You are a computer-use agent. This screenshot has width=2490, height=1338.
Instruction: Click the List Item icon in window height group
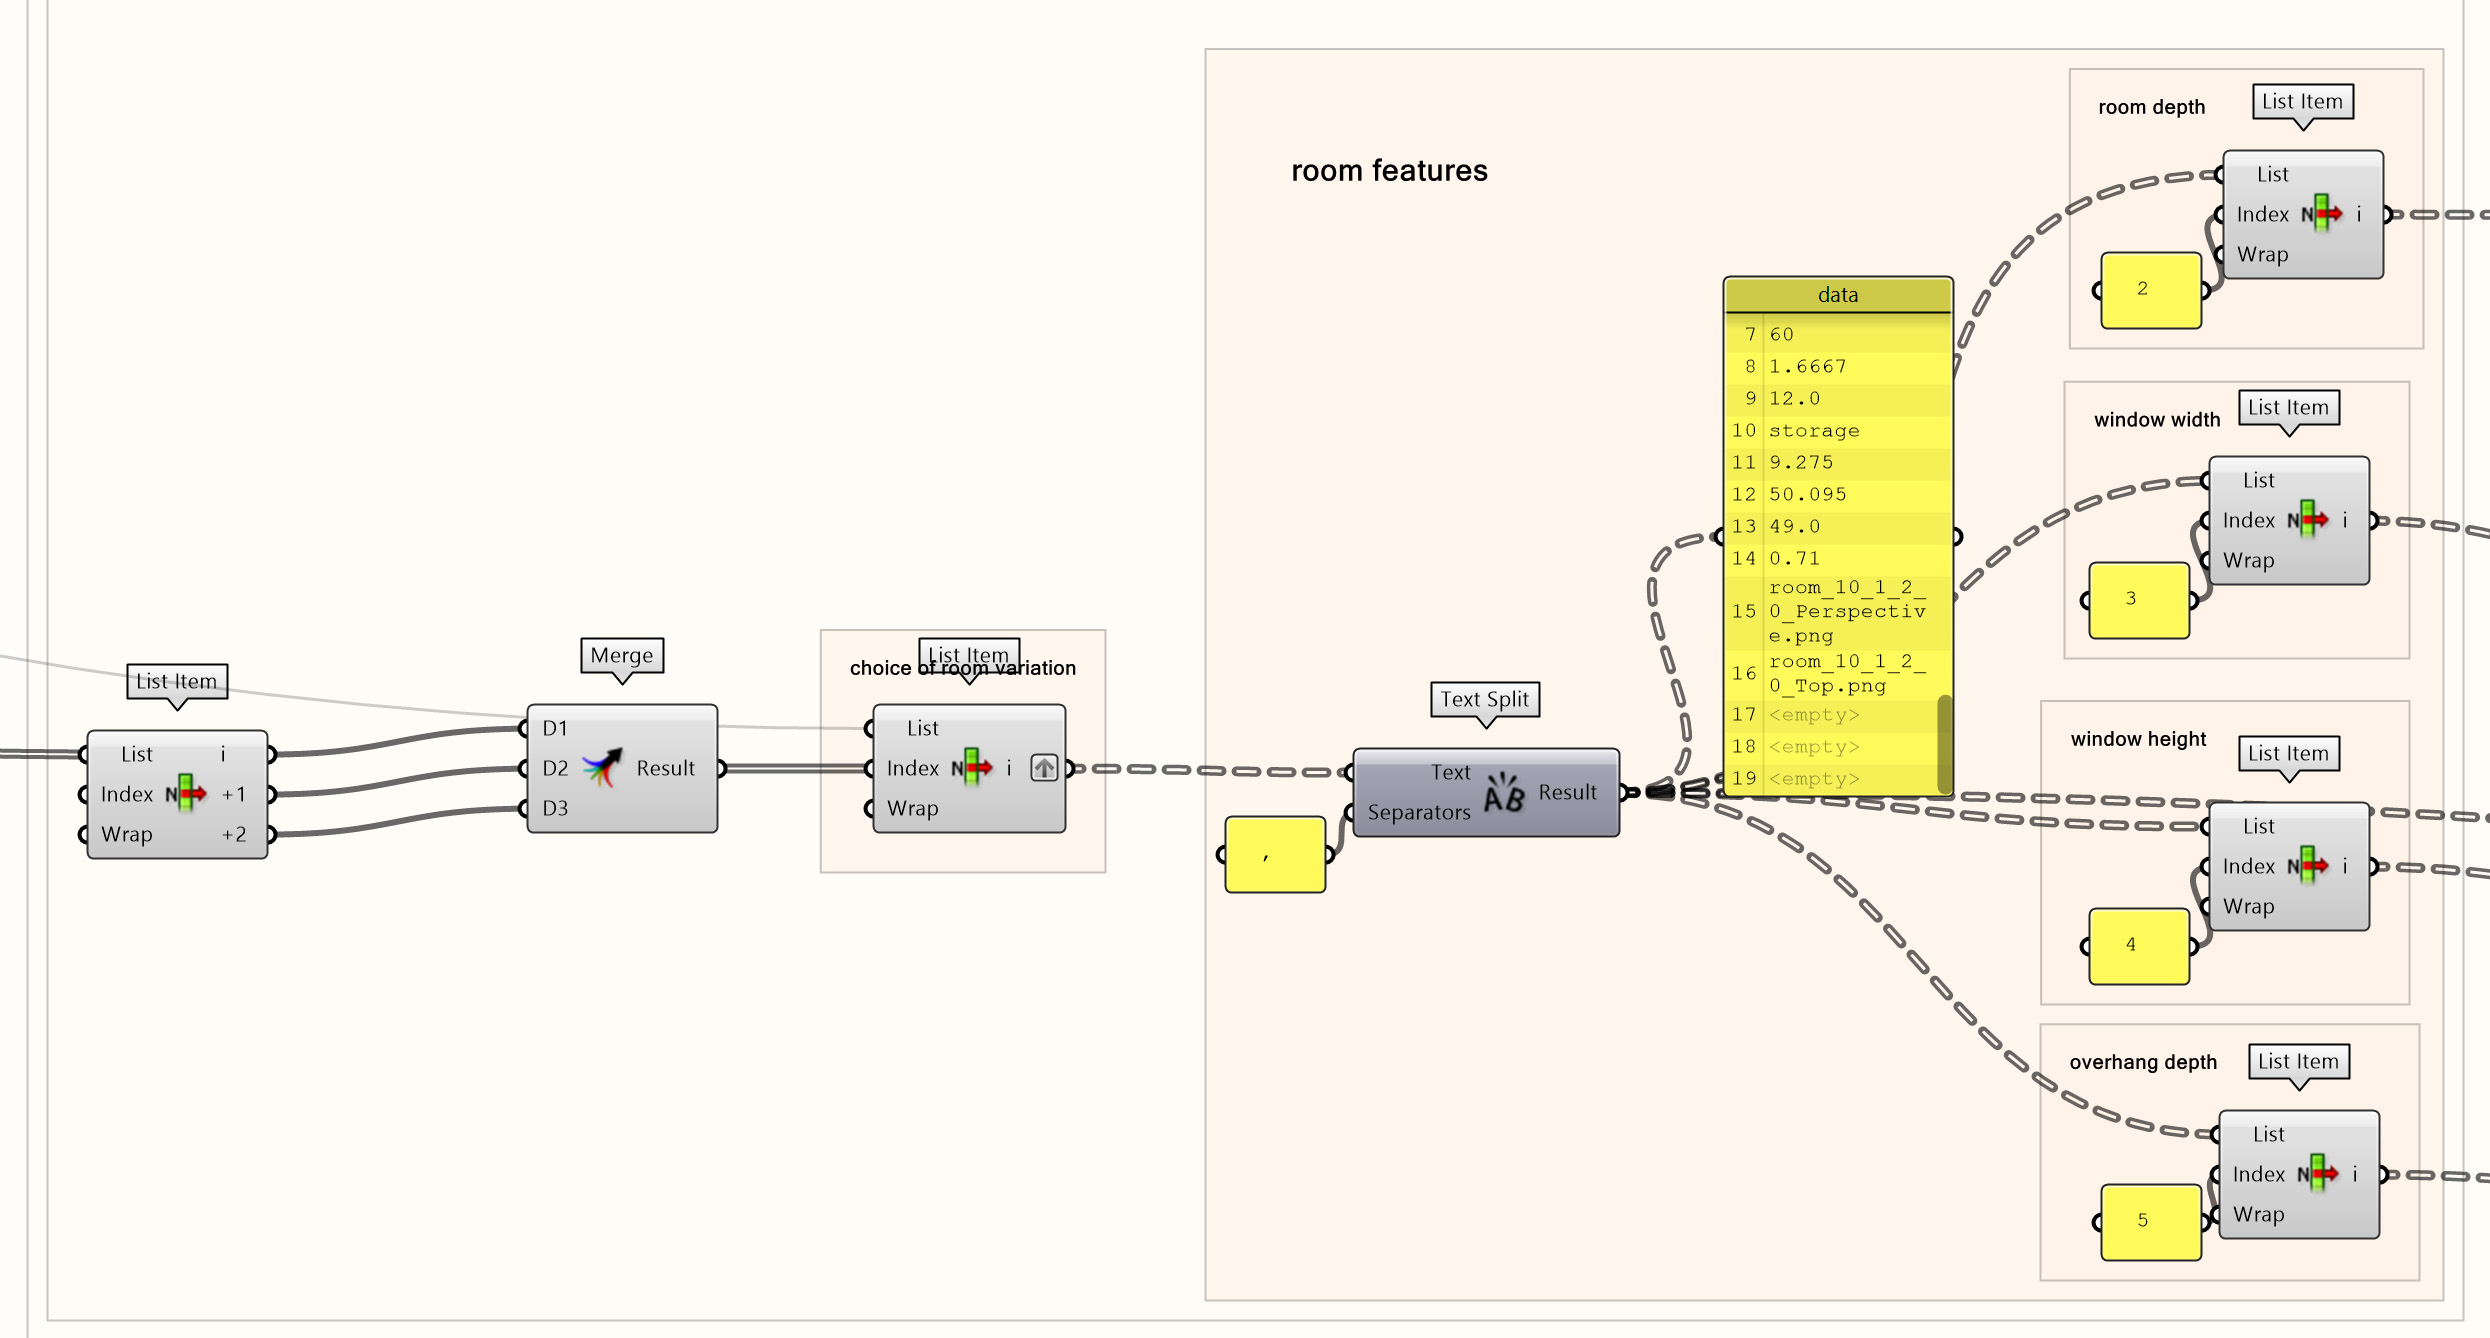point(2308,866)
